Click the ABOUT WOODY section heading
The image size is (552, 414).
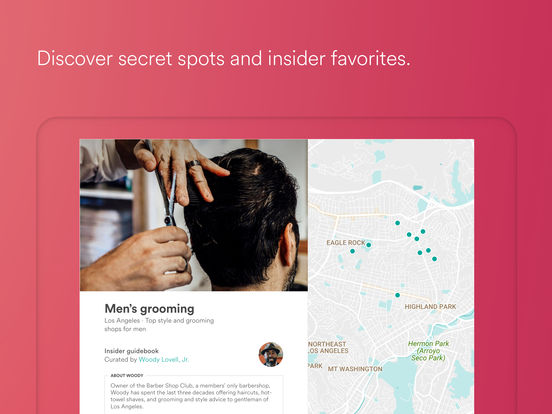tap(127, 376)
